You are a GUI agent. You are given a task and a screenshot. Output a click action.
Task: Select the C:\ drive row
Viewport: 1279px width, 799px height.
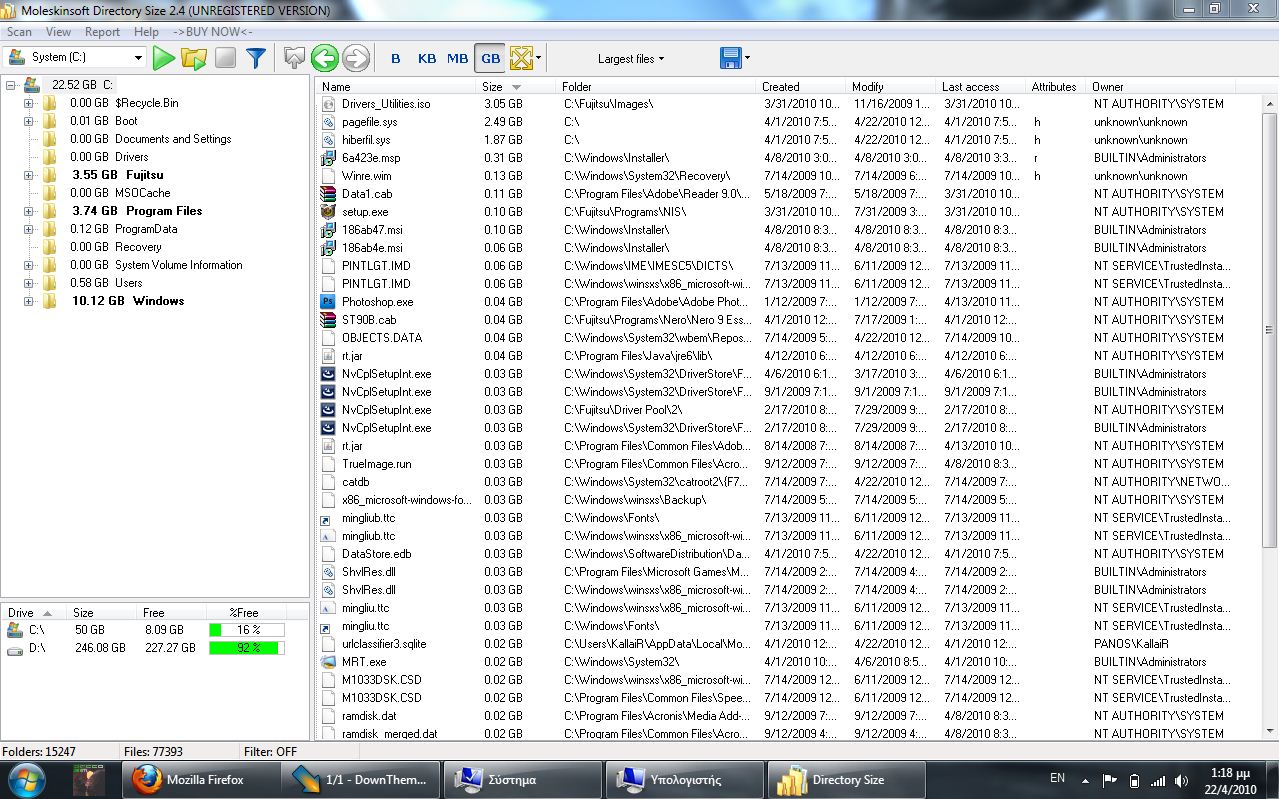(x=155, y=630)
